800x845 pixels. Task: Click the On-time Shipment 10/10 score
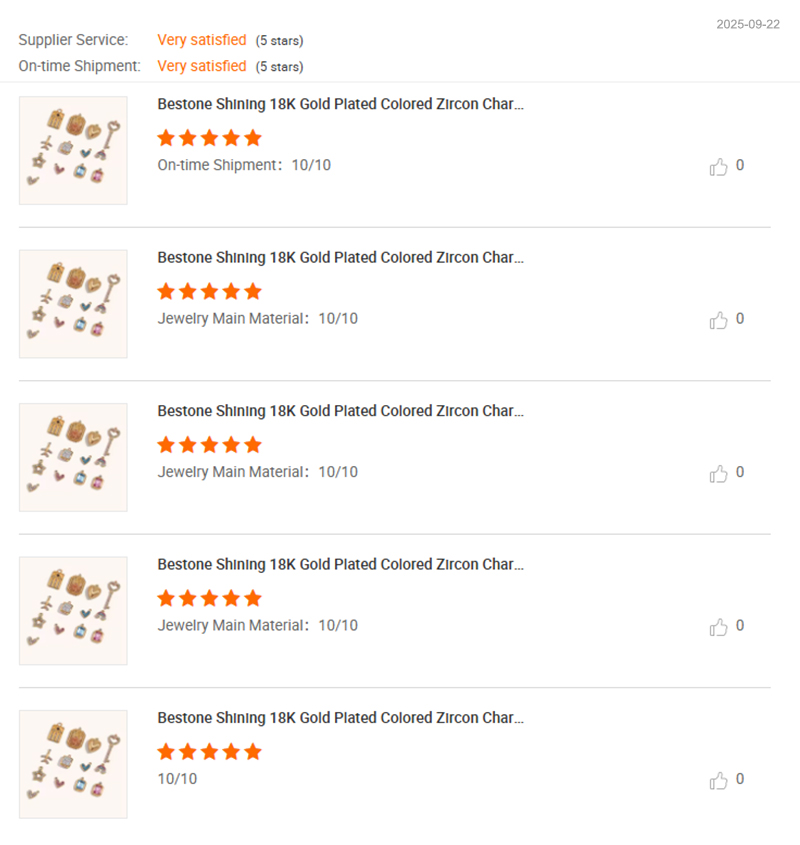(x=247, y=165)
